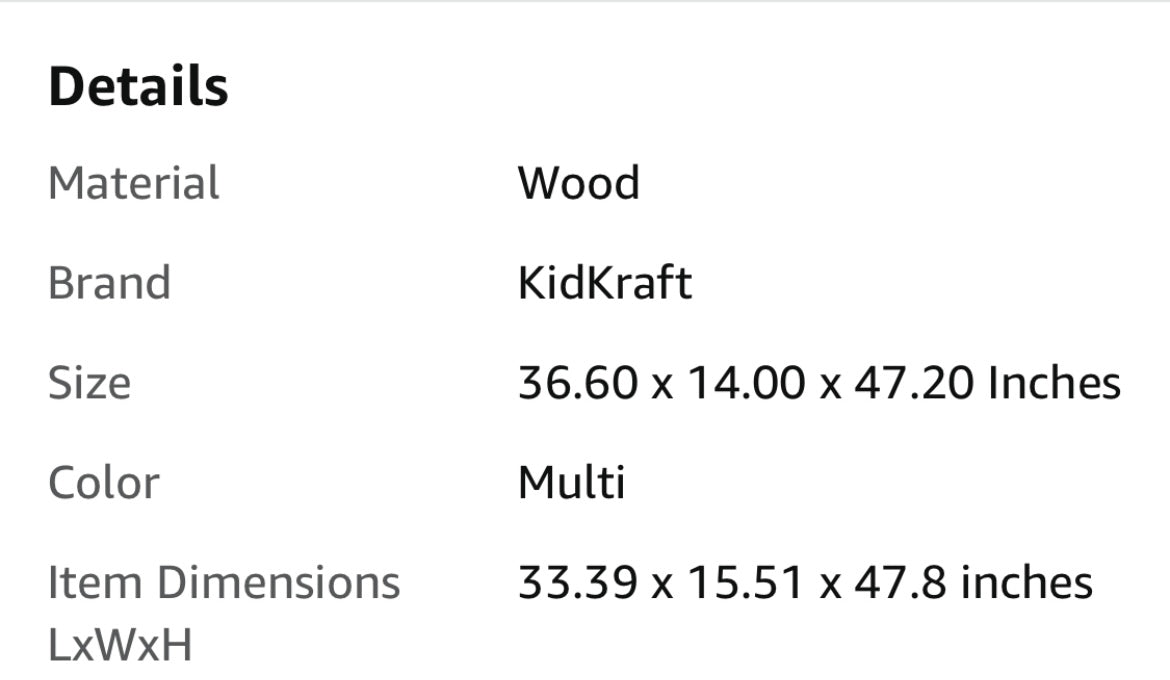Click the lowercase inches unit in Item Dimensions
The image size is (1170, 680).
click(x=1026, y=582)
